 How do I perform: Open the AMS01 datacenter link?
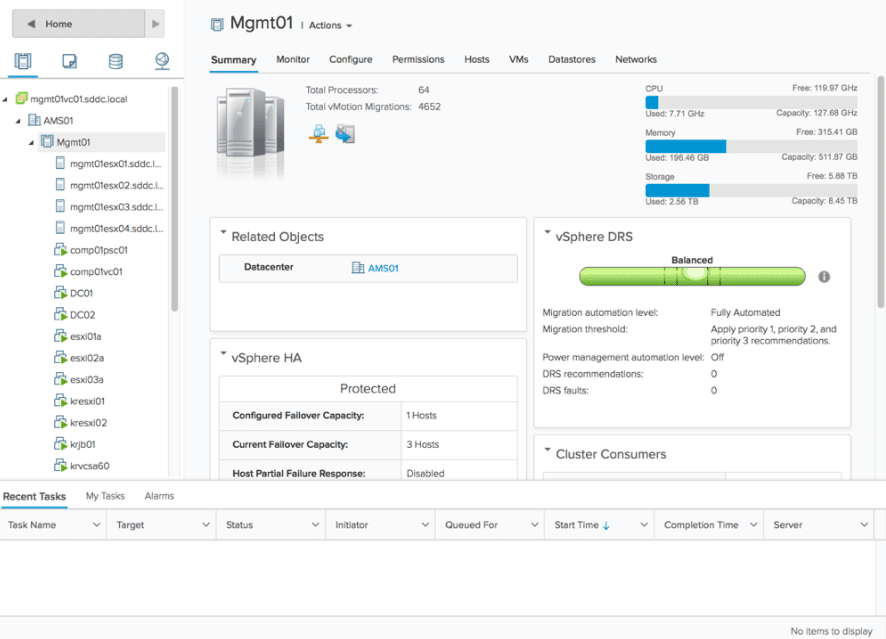click(383, 268)
